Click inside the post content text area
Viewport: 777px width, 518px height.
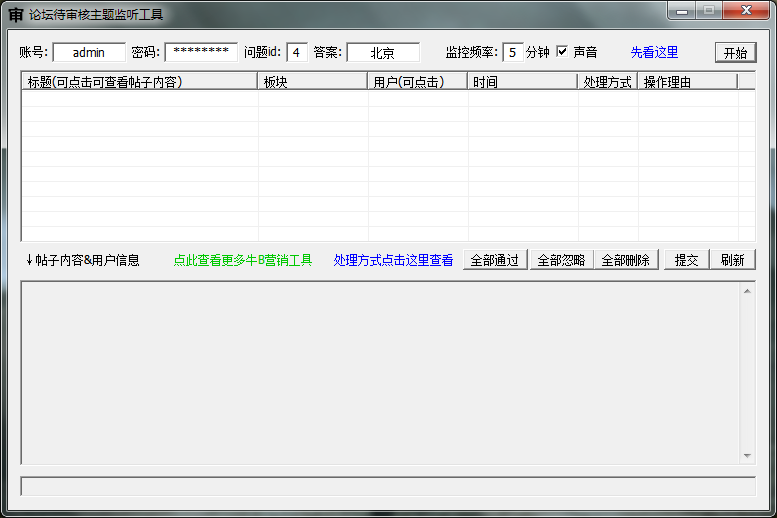point(381,373)
